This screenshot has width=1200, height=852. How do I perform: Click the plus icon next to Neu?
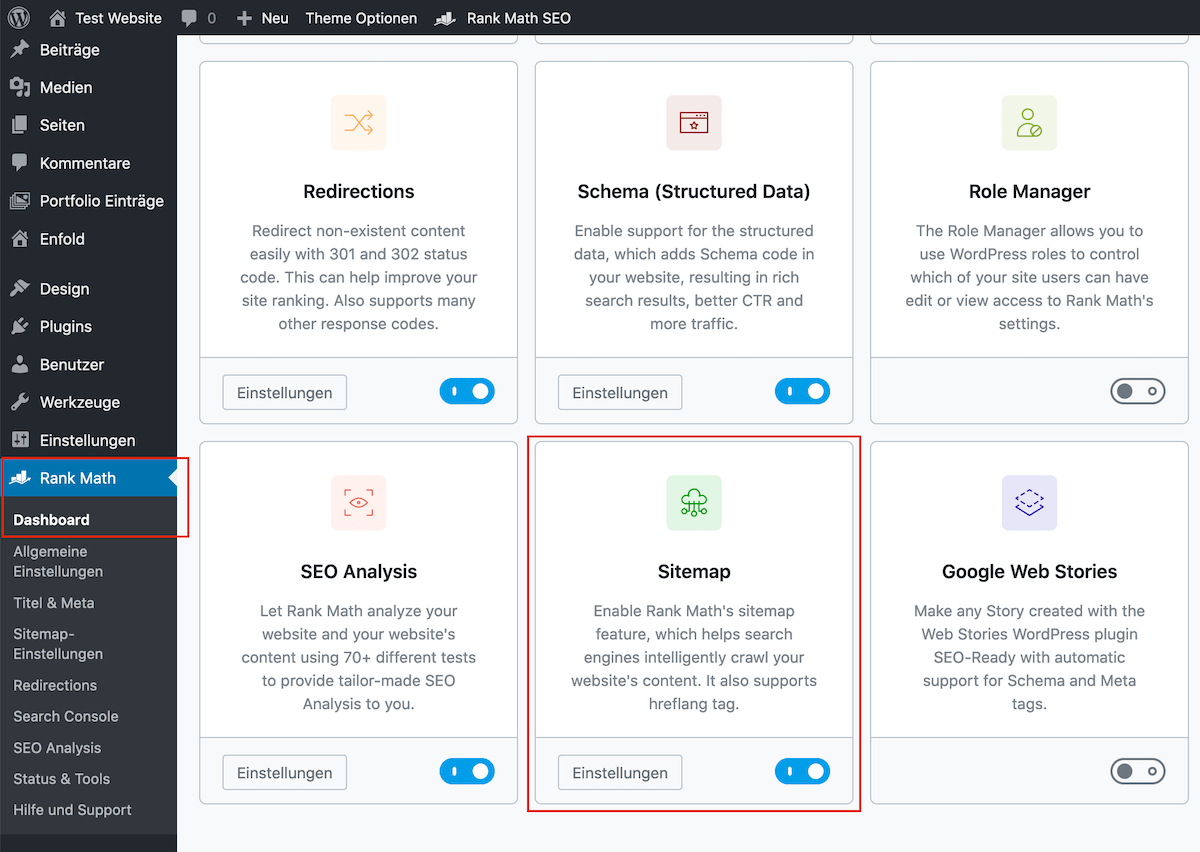(245, 18)
